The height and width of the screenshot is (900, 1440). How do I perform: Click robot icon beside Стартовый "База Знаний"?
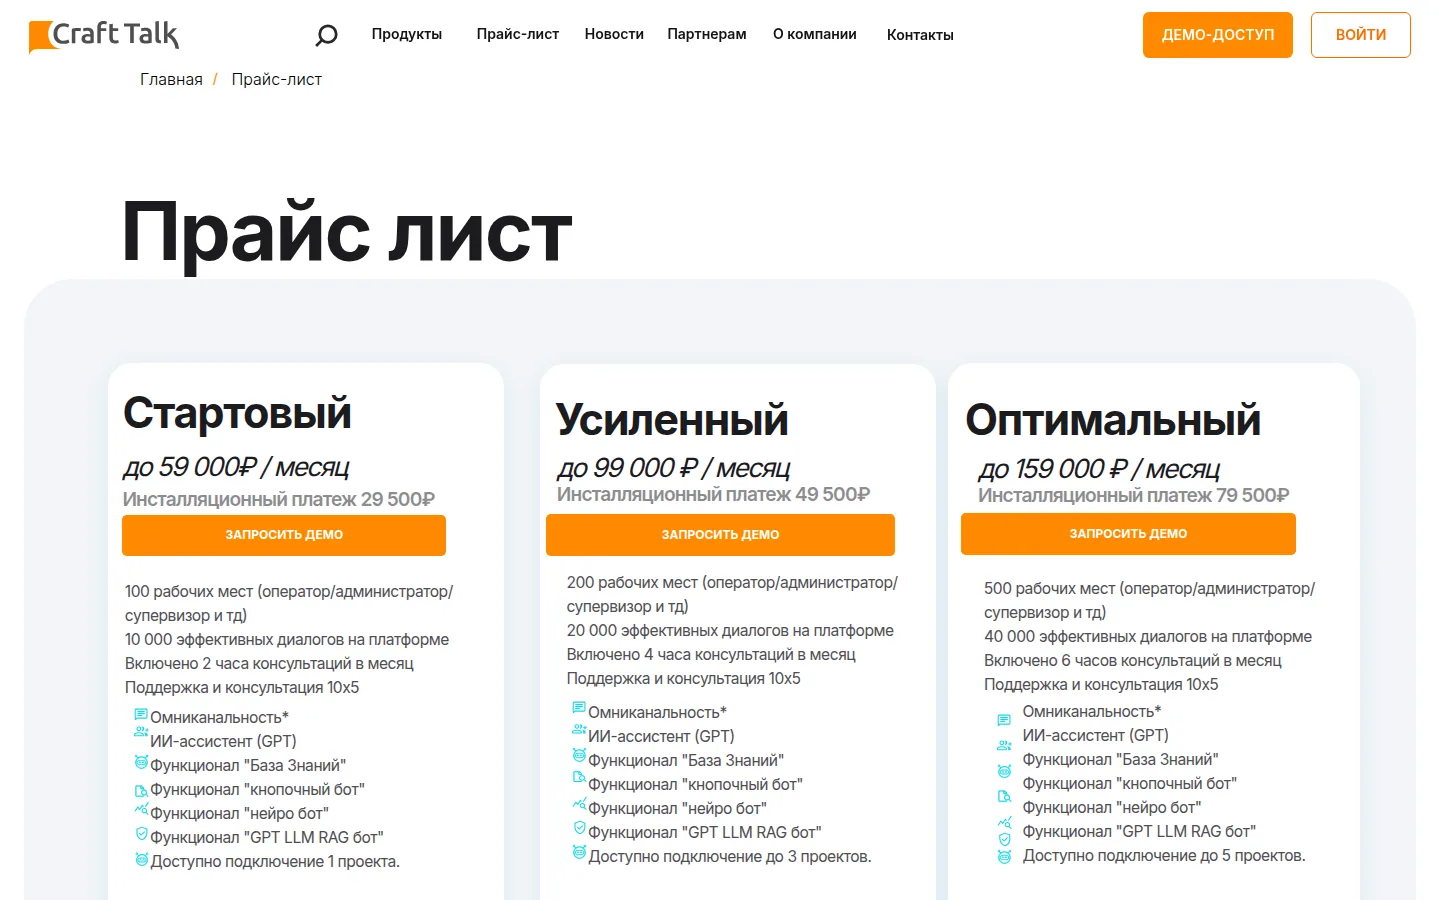coord(141,762)
